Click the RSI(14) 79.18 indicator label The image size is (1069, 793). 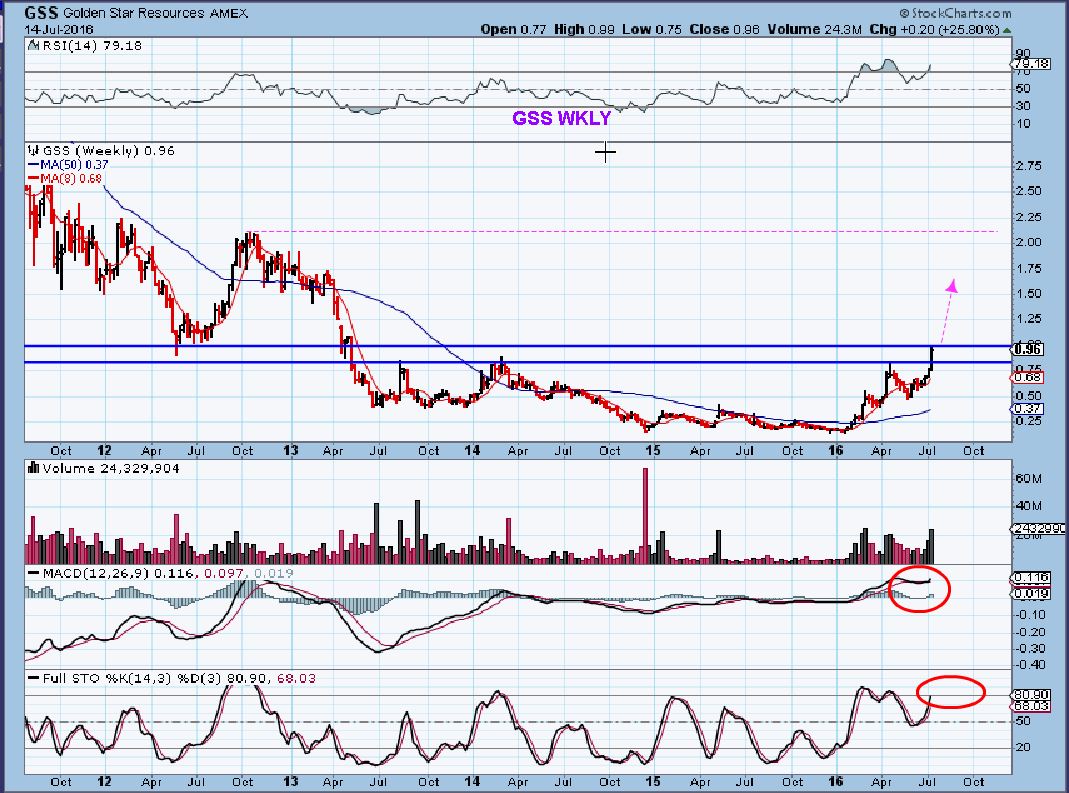pos(91,46)
